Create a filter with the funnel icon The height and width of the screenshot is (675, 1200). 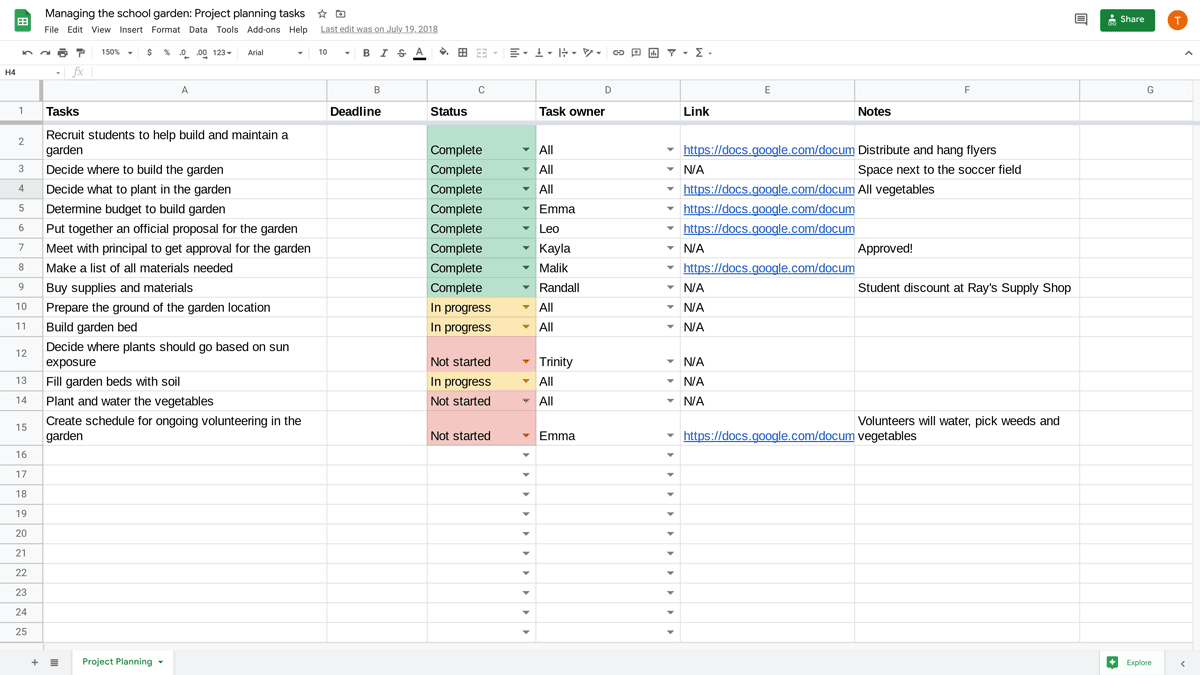pyautogui.click(x=671, y=53)
